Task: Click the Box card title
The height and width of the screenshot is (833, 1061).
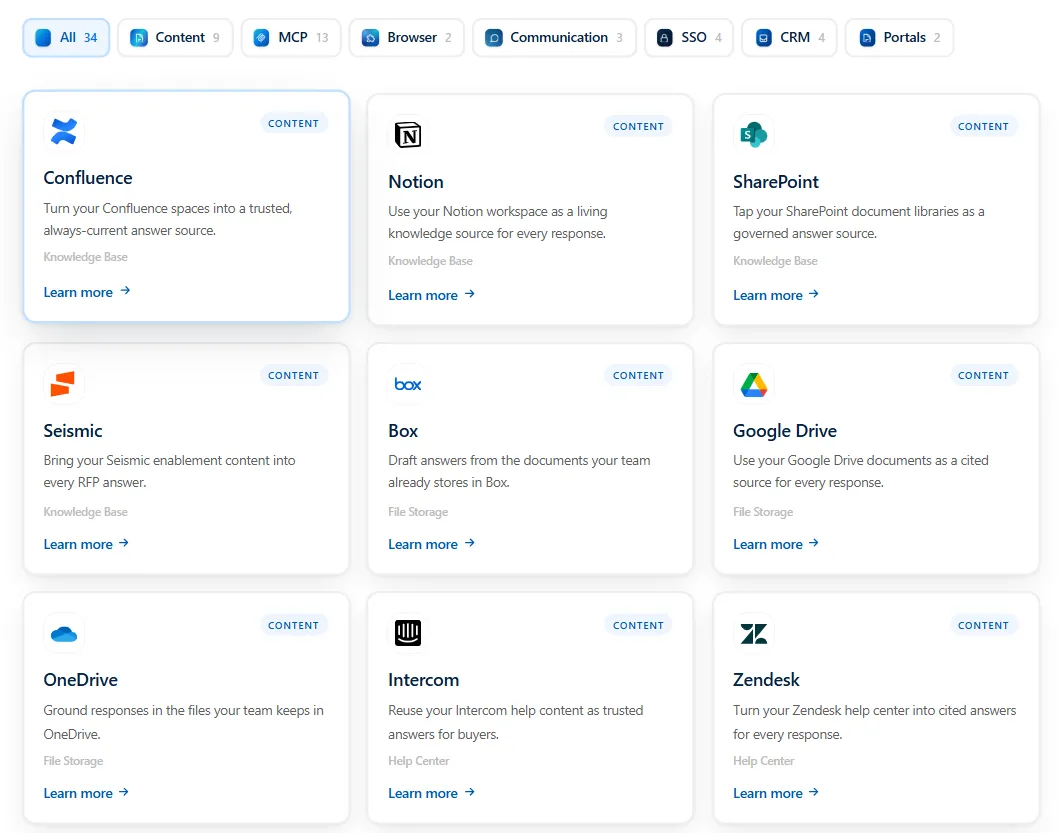Action: [x=403, y=431]
